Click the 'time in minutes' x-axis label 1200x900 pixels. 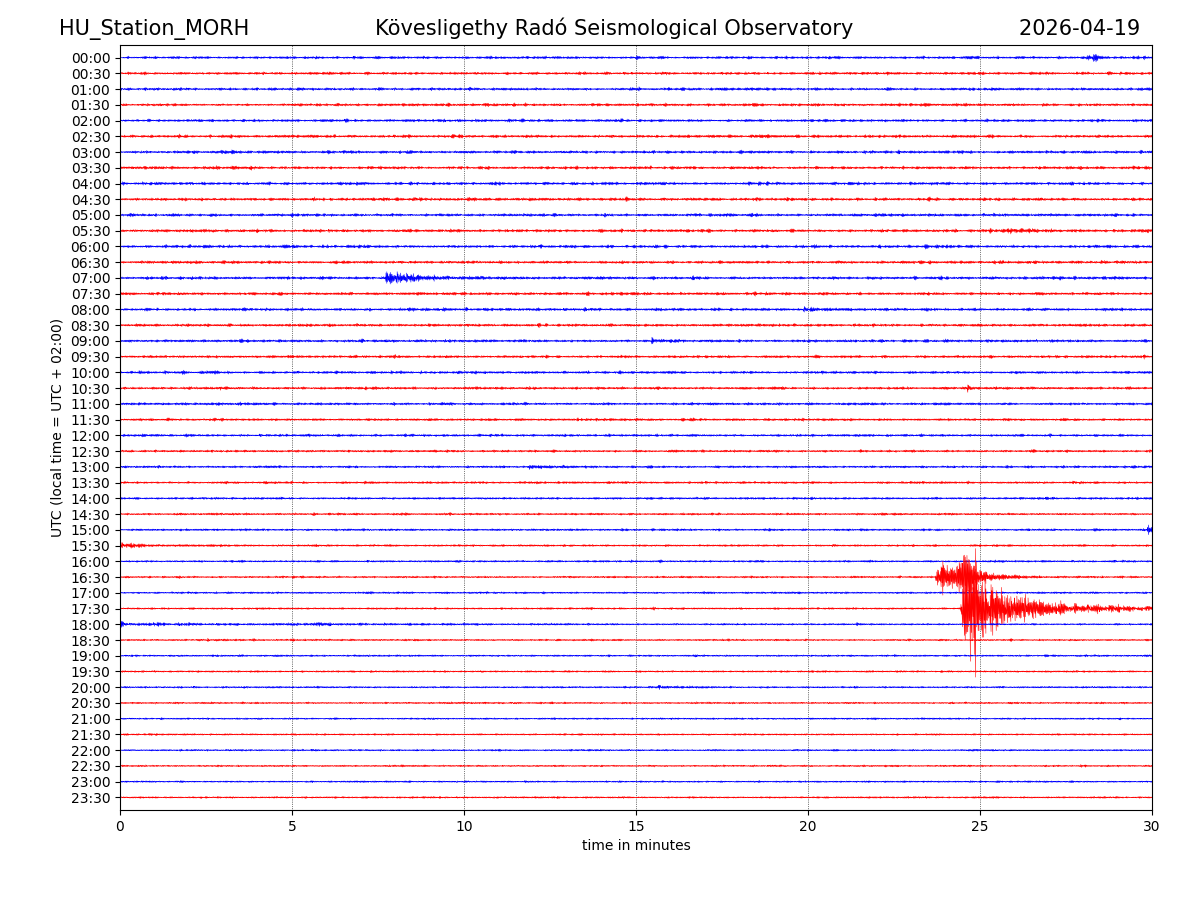(x=636, y=846)
